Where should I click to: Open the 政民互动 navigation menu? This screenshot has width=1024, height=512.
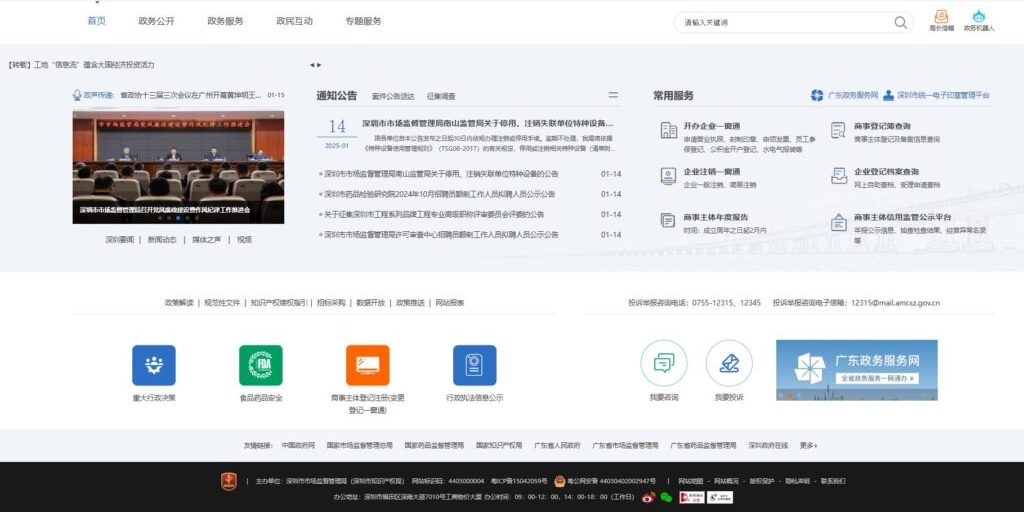click(x=294, y=21)
